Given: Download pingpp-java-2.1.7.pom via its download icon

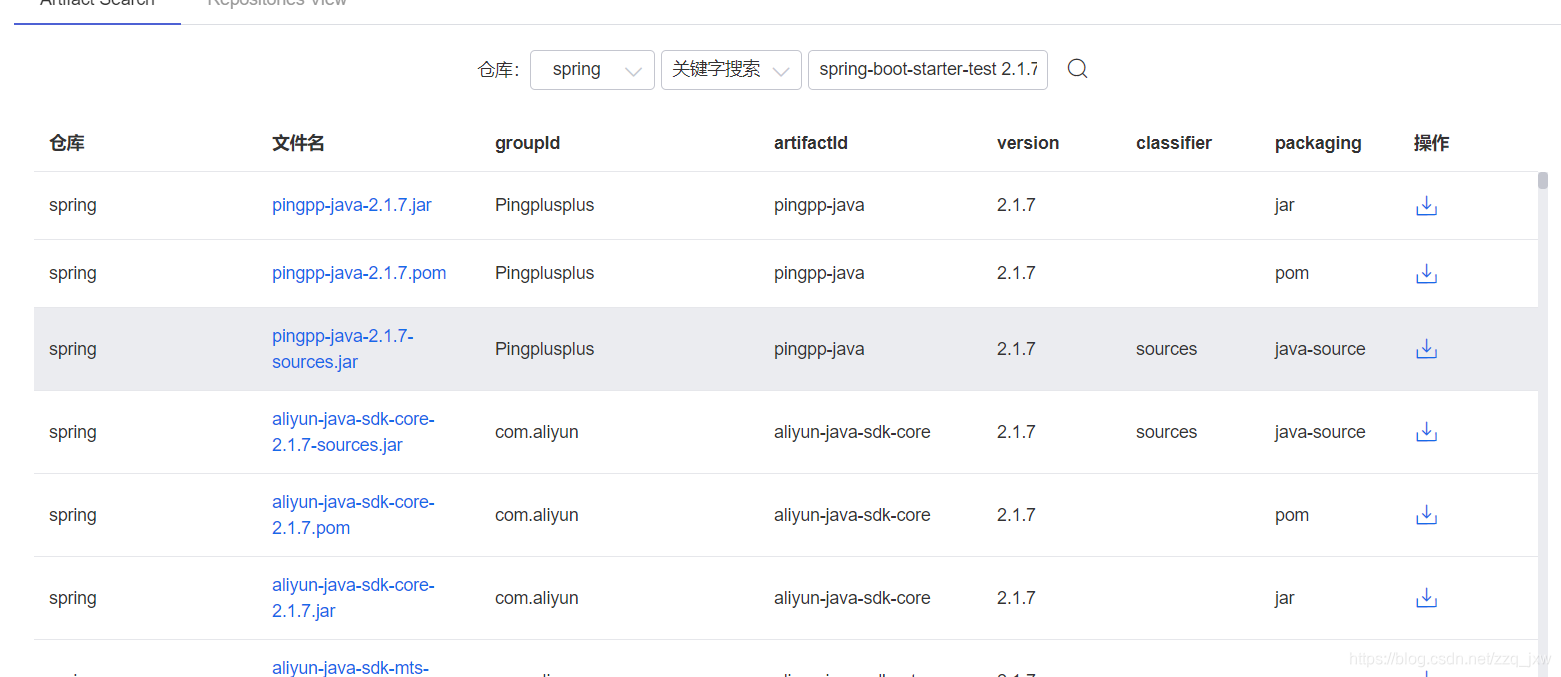Looking at the screenshot, I should click(1427, 274).
